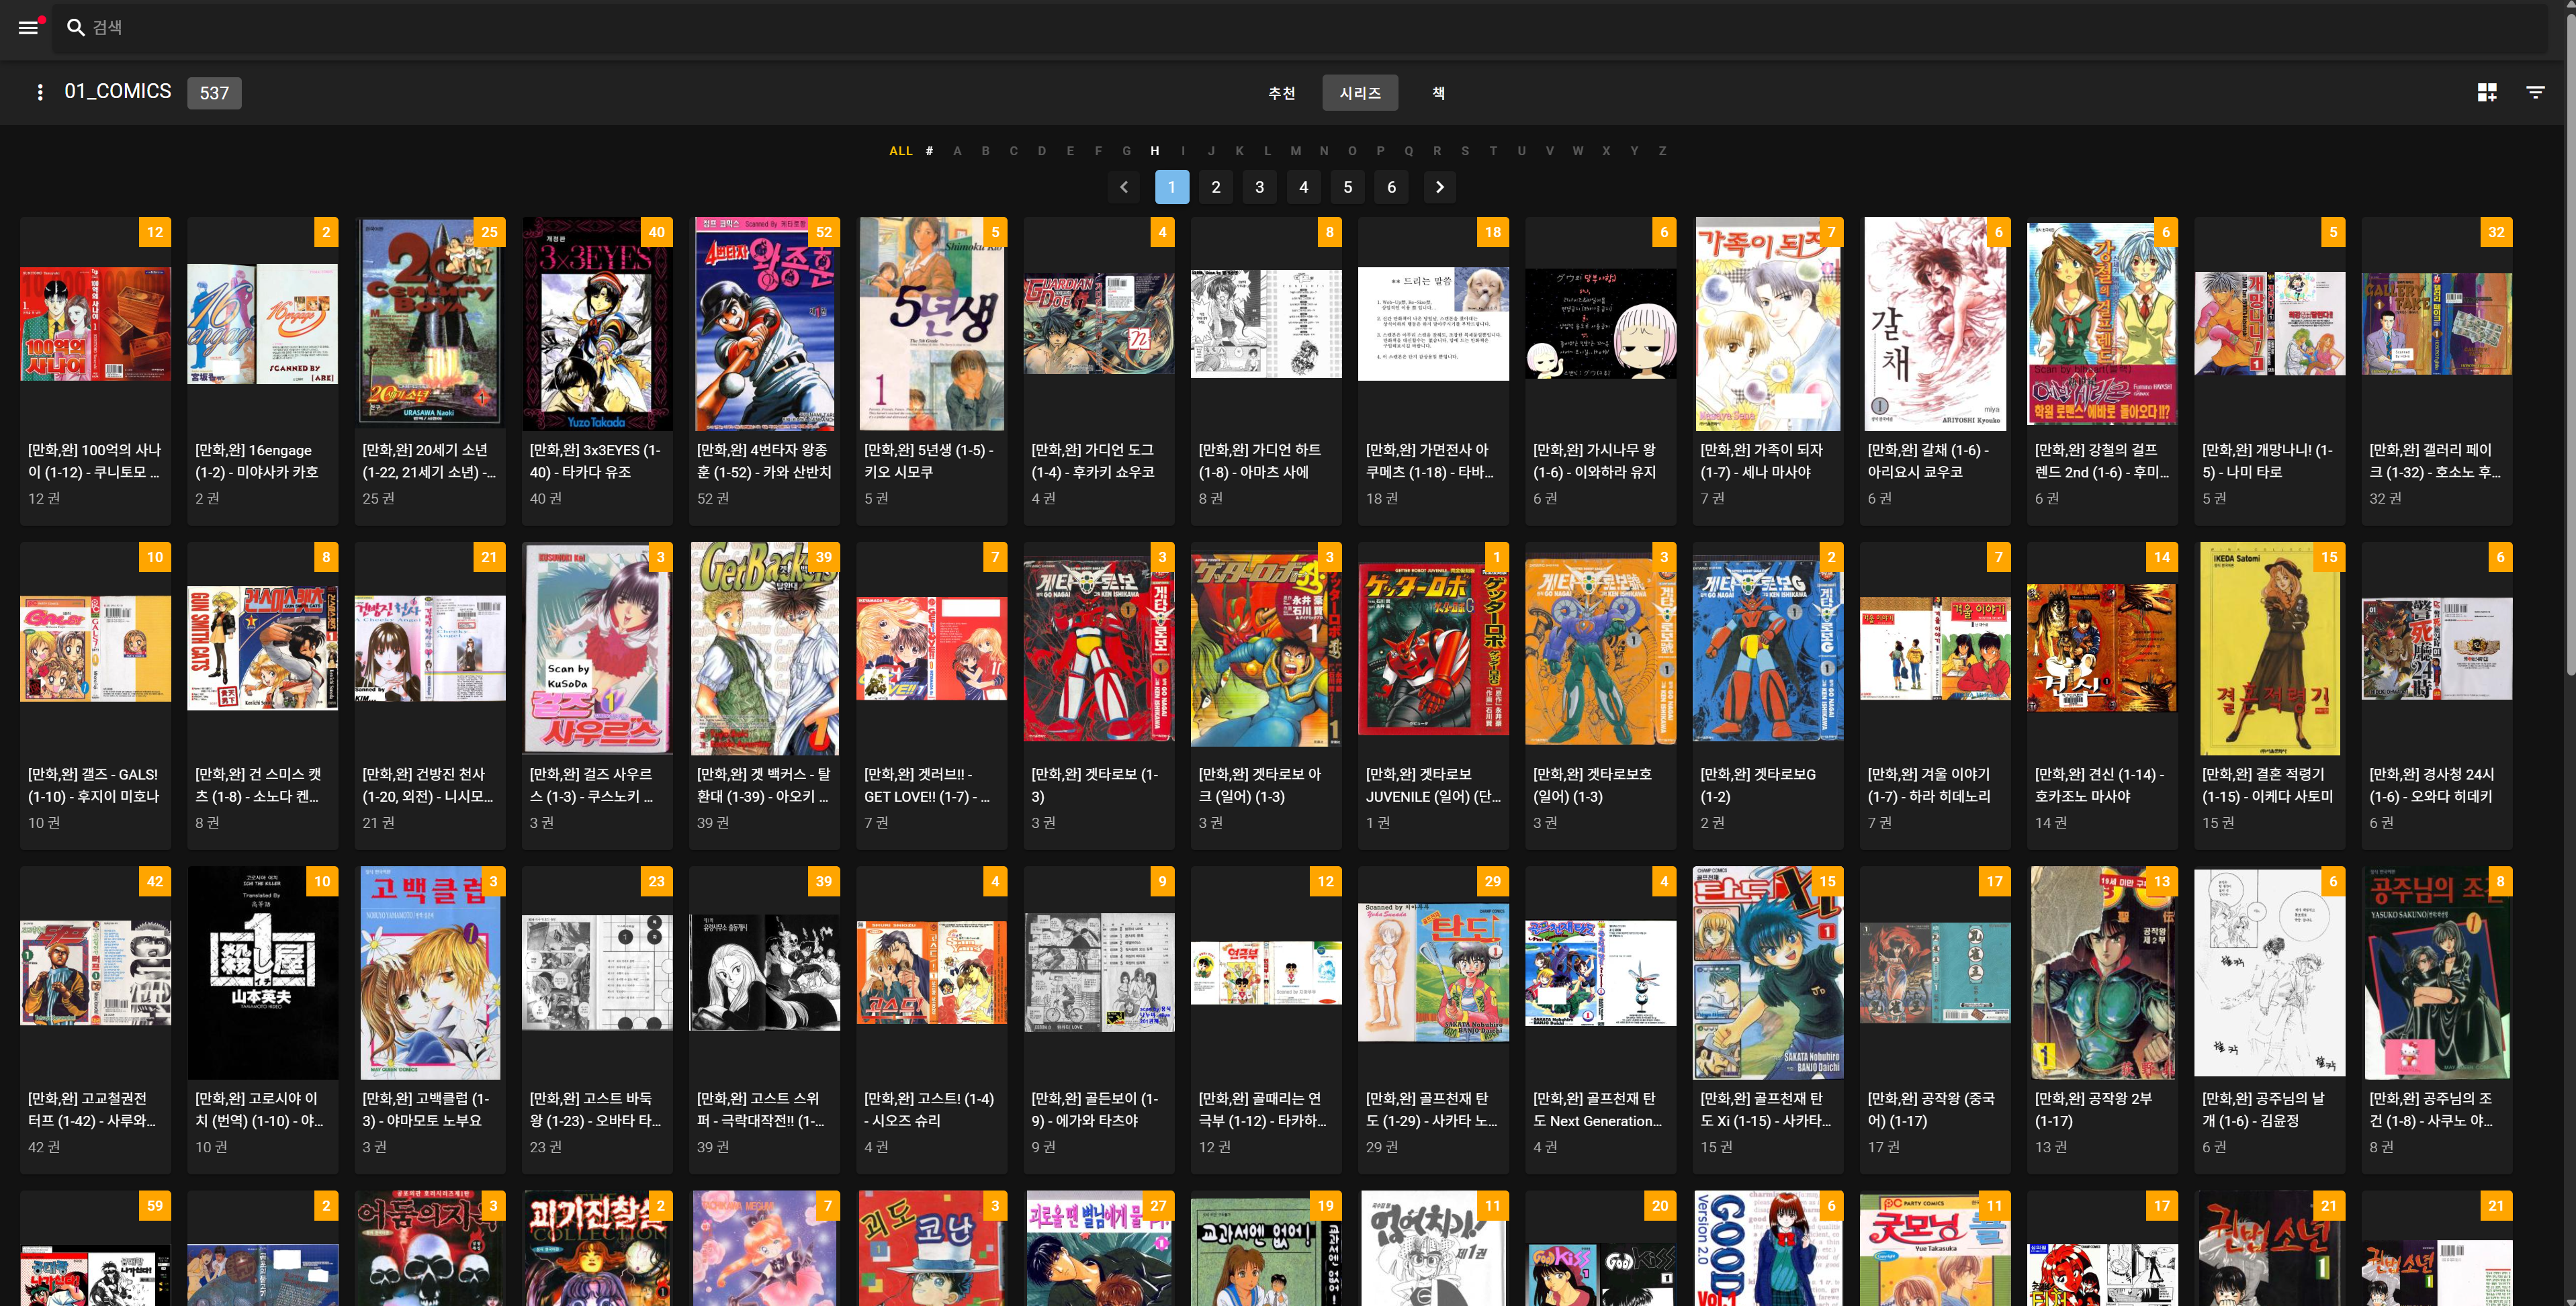This screenshot has width=2576, height=1306.
Task: Switch to the 추천 tab
Action: (x=1281, y=93)
